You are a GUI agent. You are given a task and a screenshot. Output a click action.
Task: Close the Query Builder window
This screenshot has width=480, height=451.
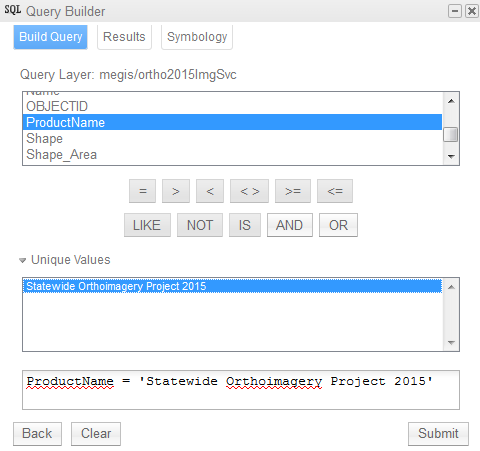(472, 11)
